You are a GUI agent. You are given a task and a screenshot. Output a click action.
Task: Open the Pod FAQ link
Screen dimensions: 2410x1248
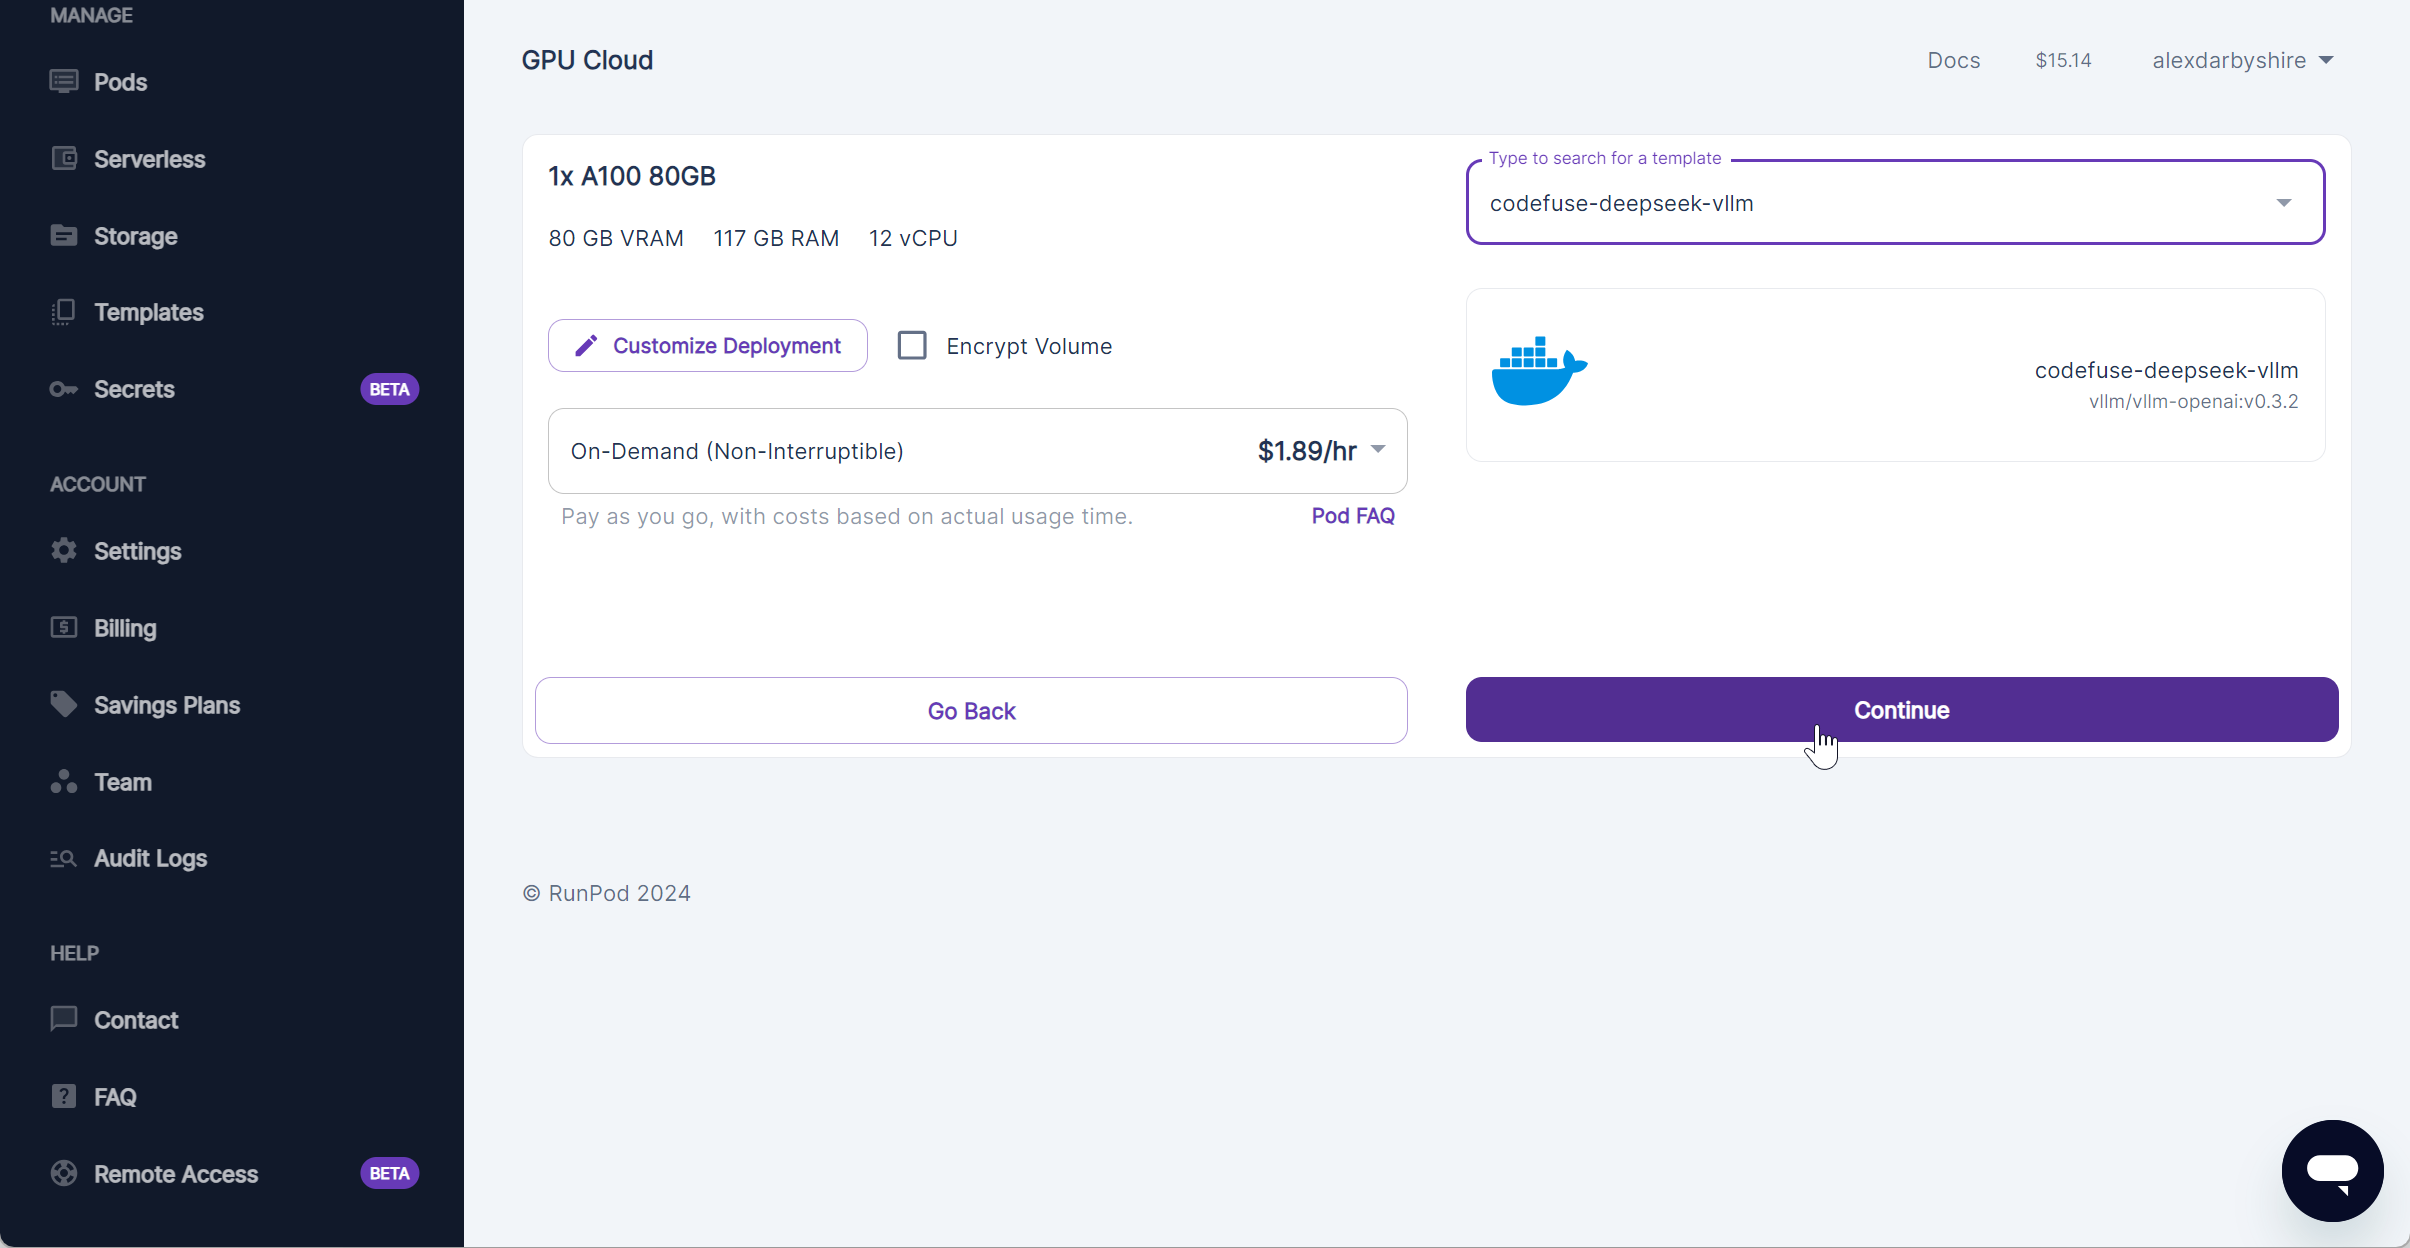pos(1353,516)
